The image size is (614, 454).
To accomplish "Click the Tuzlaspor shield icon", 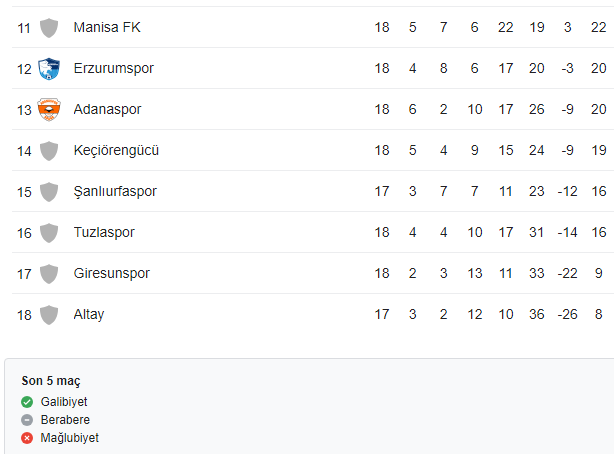I will [x=49, y=233].
